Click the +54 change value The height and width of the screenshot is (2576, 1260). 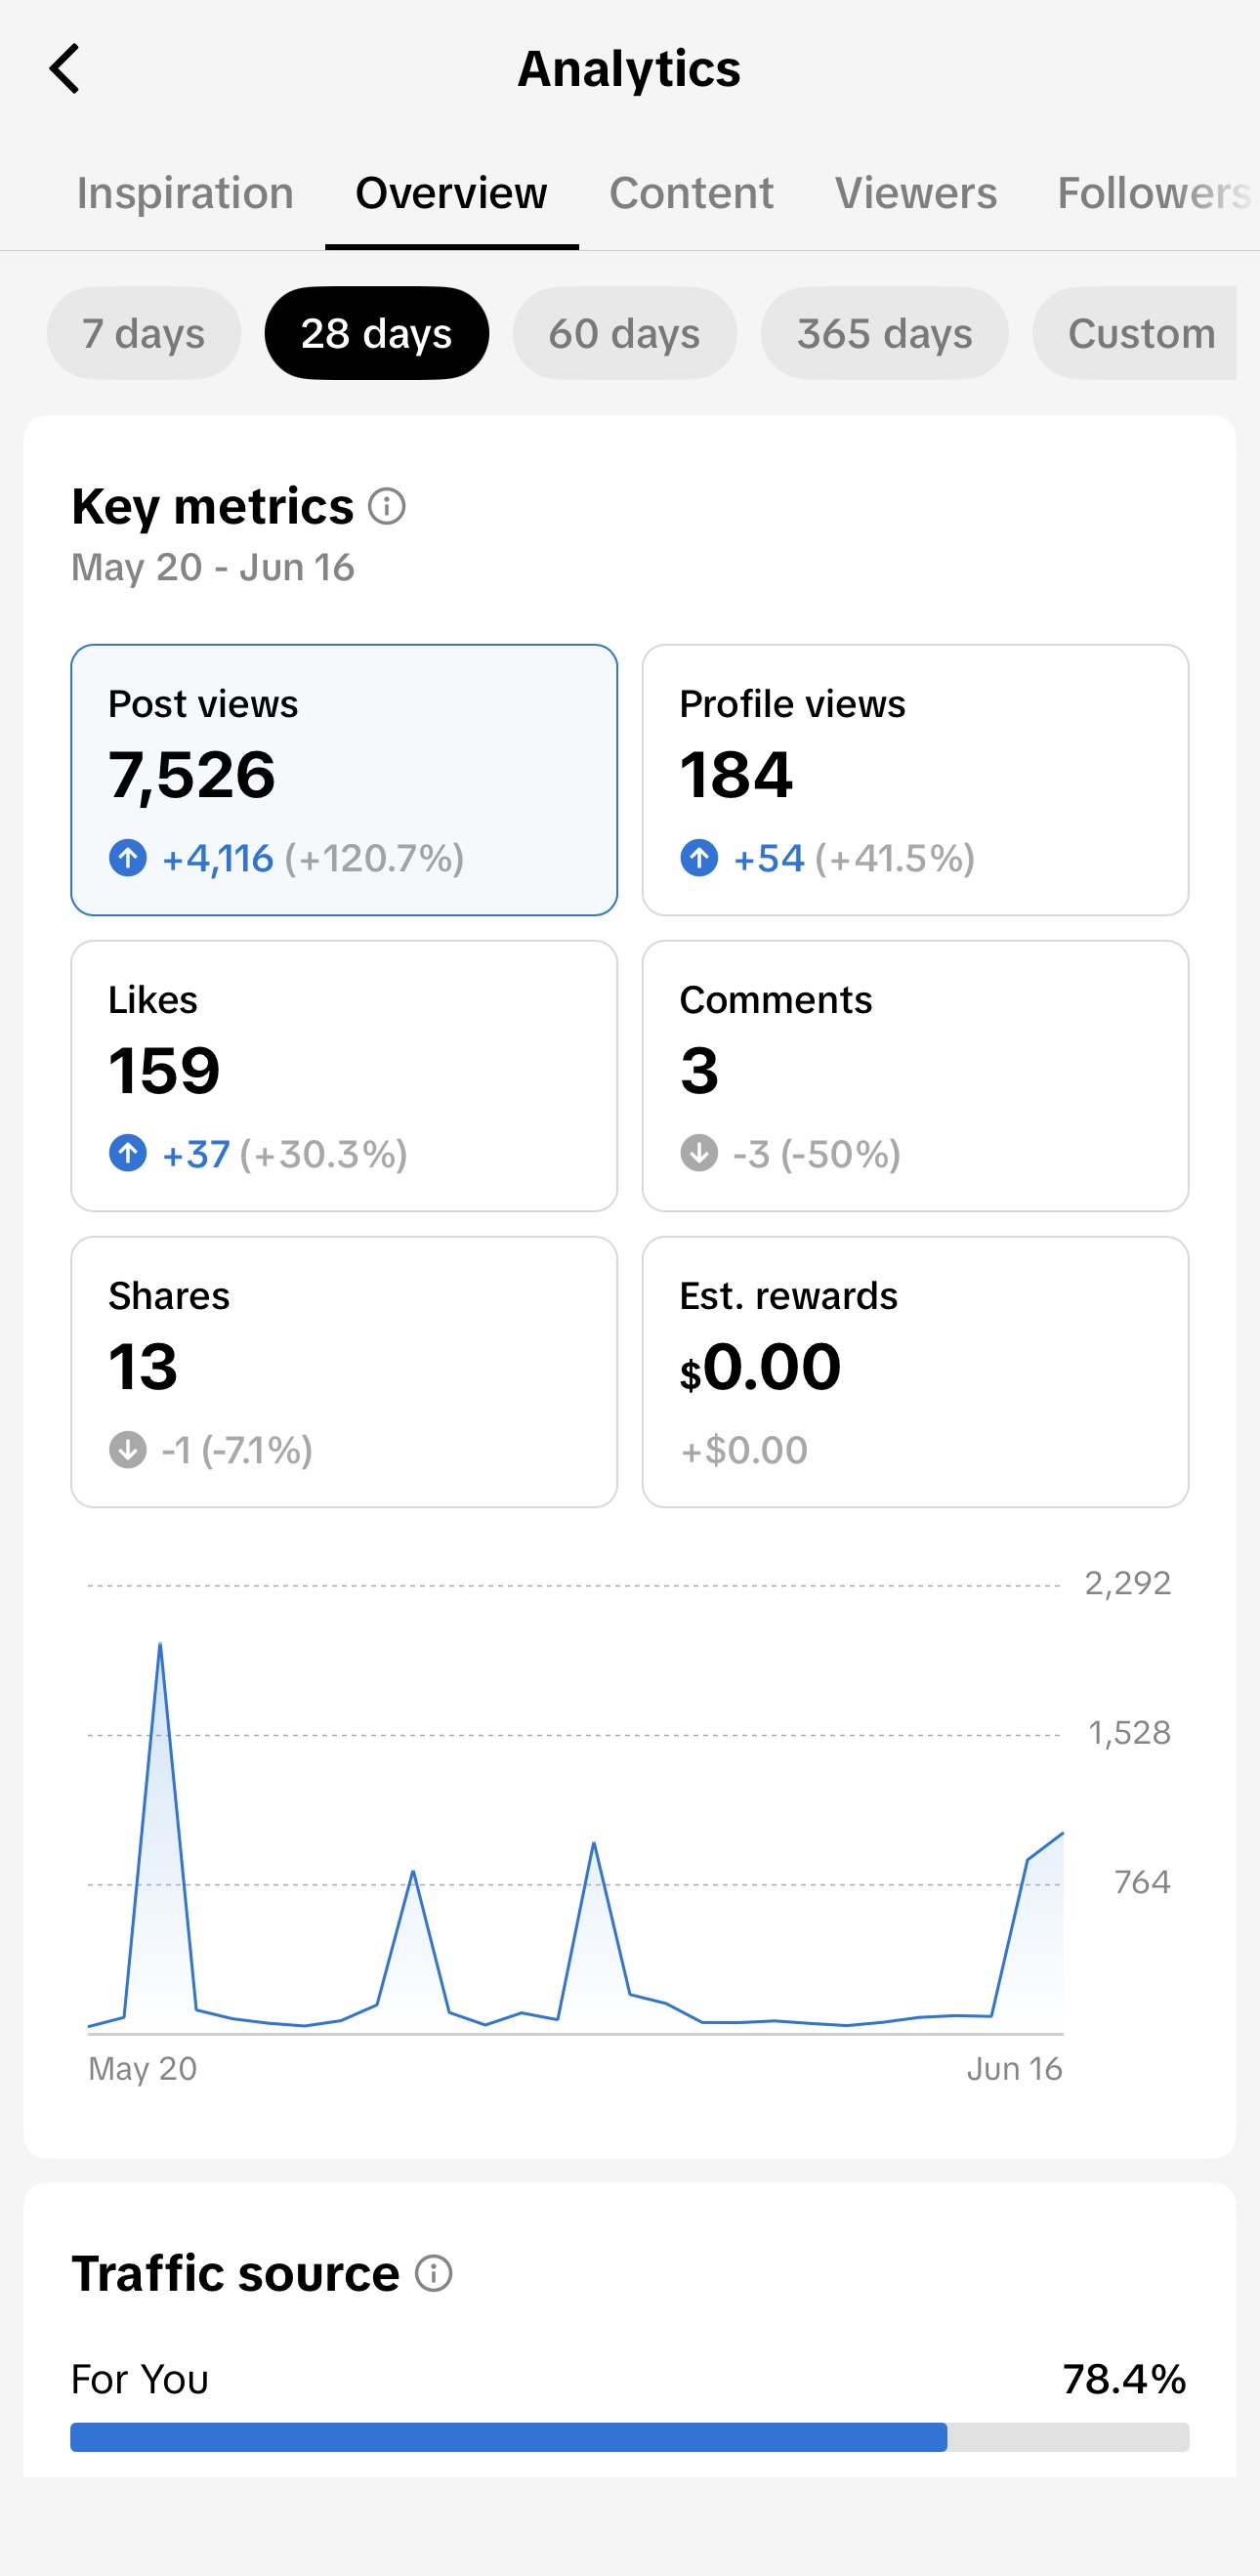769,858
